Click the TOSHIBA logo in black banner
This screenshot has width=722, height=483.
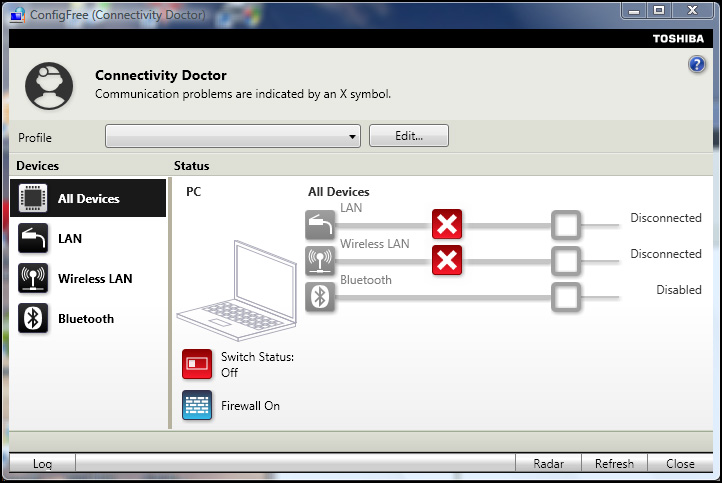pyautogui.click(x=678, y=39)
